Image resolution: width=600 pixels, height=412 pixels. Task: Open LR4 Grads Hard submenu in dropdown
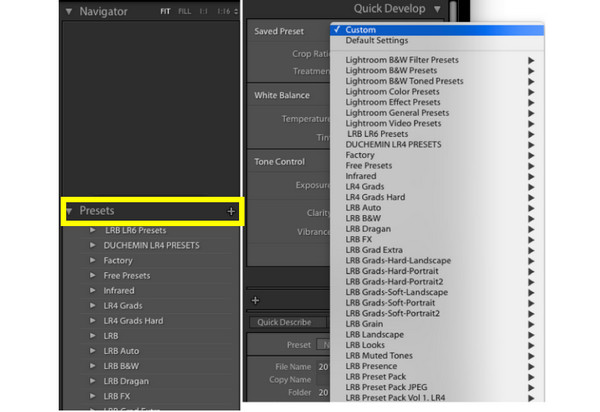pos(437,197)
